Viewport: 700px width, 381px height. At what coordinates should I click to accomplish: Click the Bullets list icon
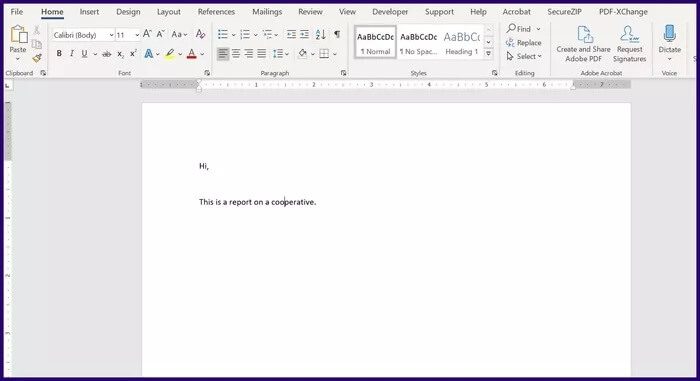pyautogui.click(x=223, y=34)
